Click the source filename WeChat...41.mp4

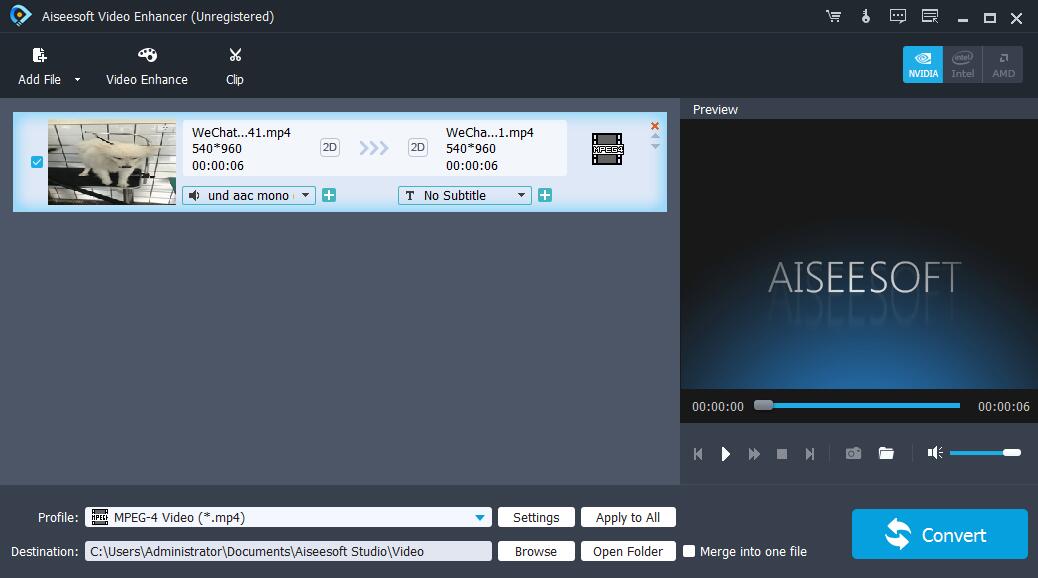241,132
